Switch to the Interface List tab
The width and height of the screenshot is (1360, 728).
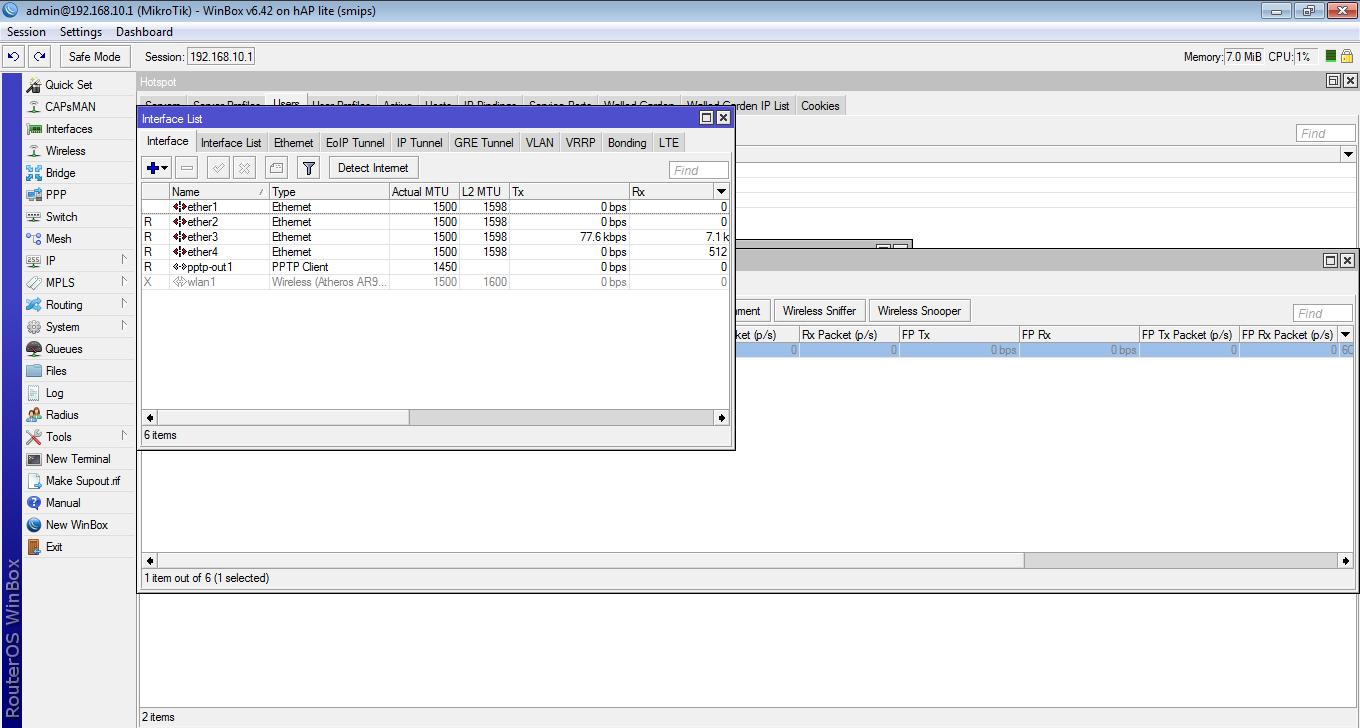pos(231,143)
